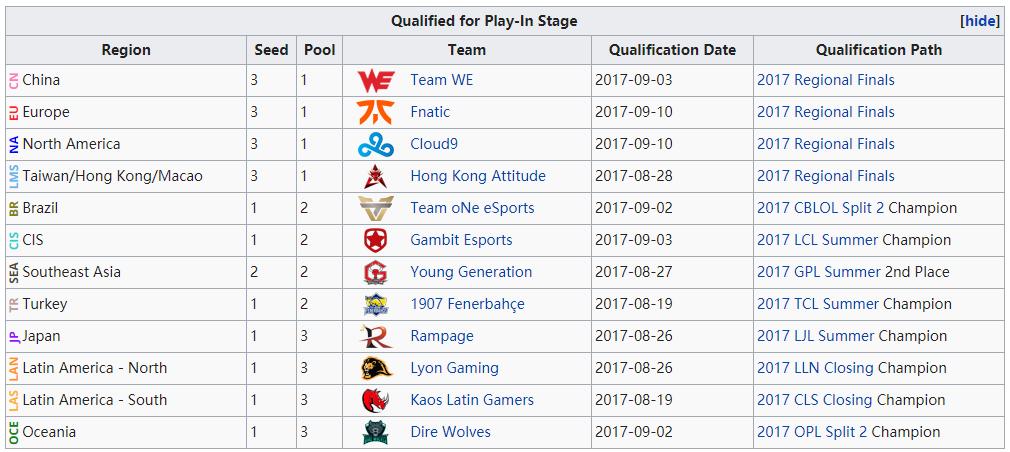Screen dimensions: 1010x452
Task: Click the Gambit Esports red logo
Action: [376, 241]
